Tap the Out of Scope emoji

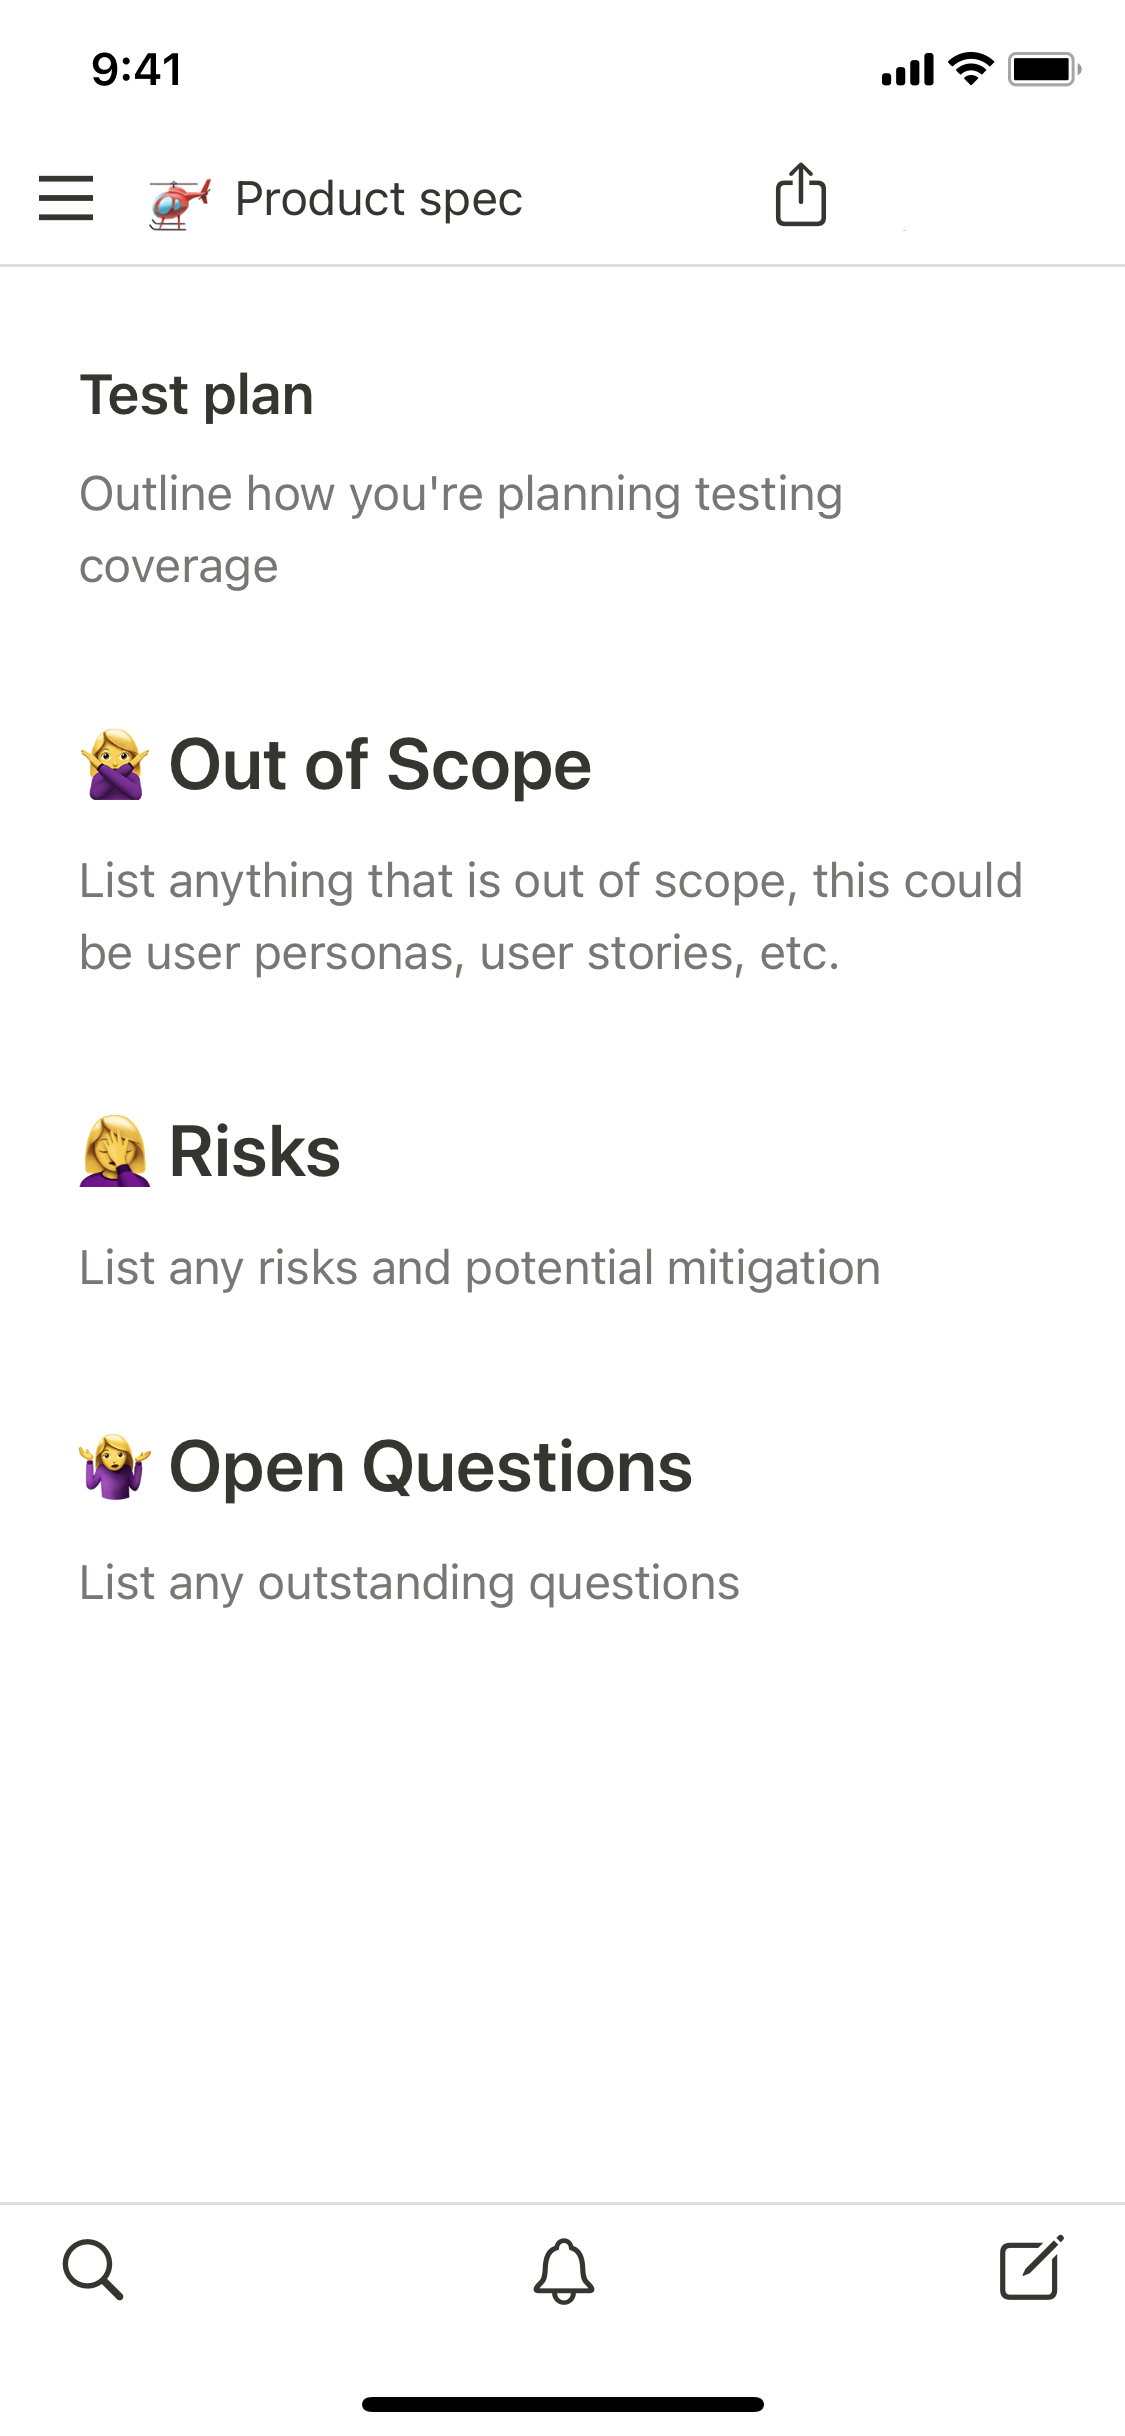point(115,765)
